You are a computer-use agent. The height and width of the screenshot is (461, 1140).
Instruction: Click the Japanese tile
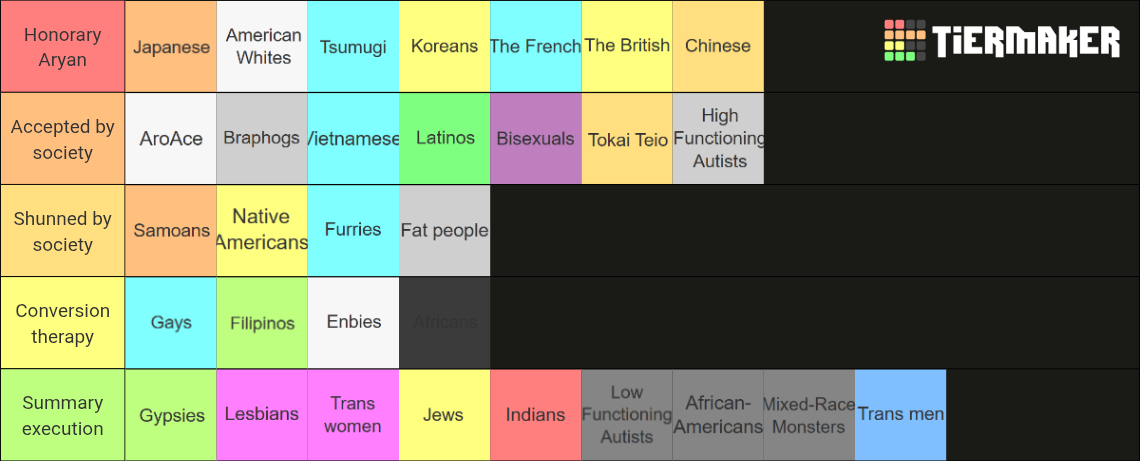[x=171, y=47]
